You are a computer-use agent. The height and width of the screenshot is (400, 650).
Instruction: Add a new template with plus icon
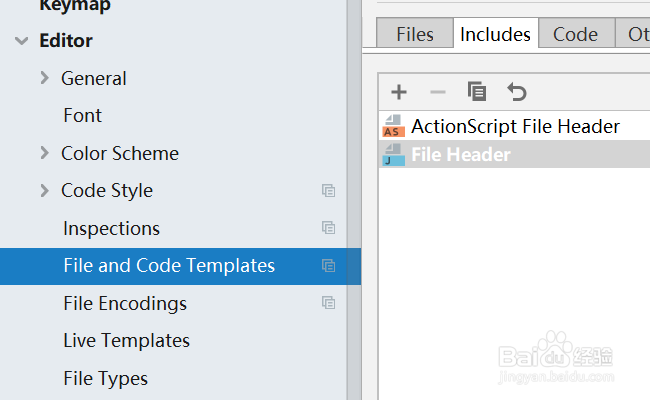(399, 92)
